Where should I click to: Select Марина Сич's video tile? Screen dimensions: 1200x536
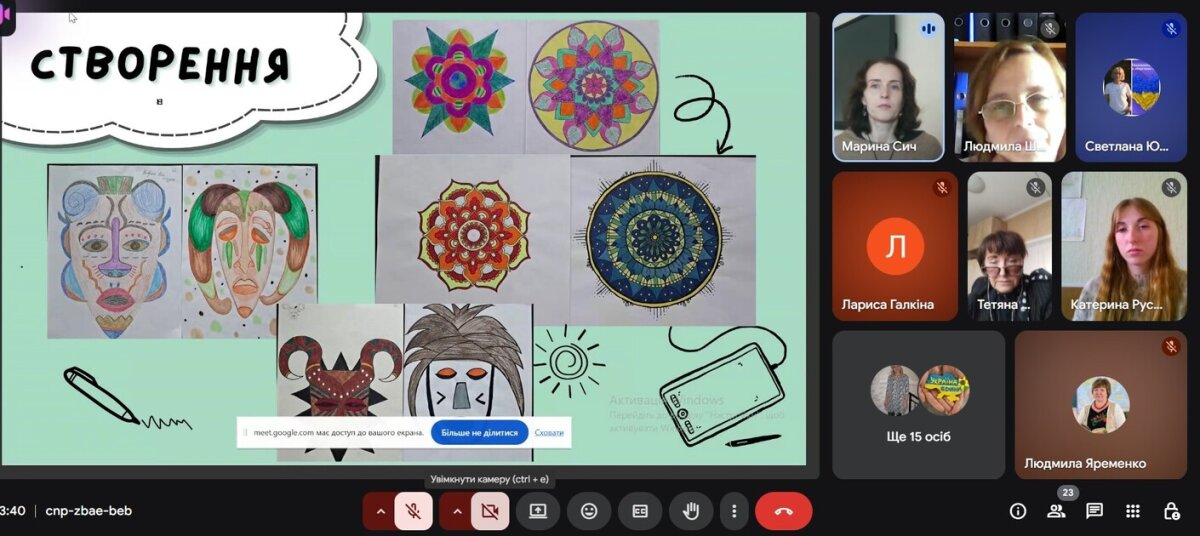pos(888,87)
